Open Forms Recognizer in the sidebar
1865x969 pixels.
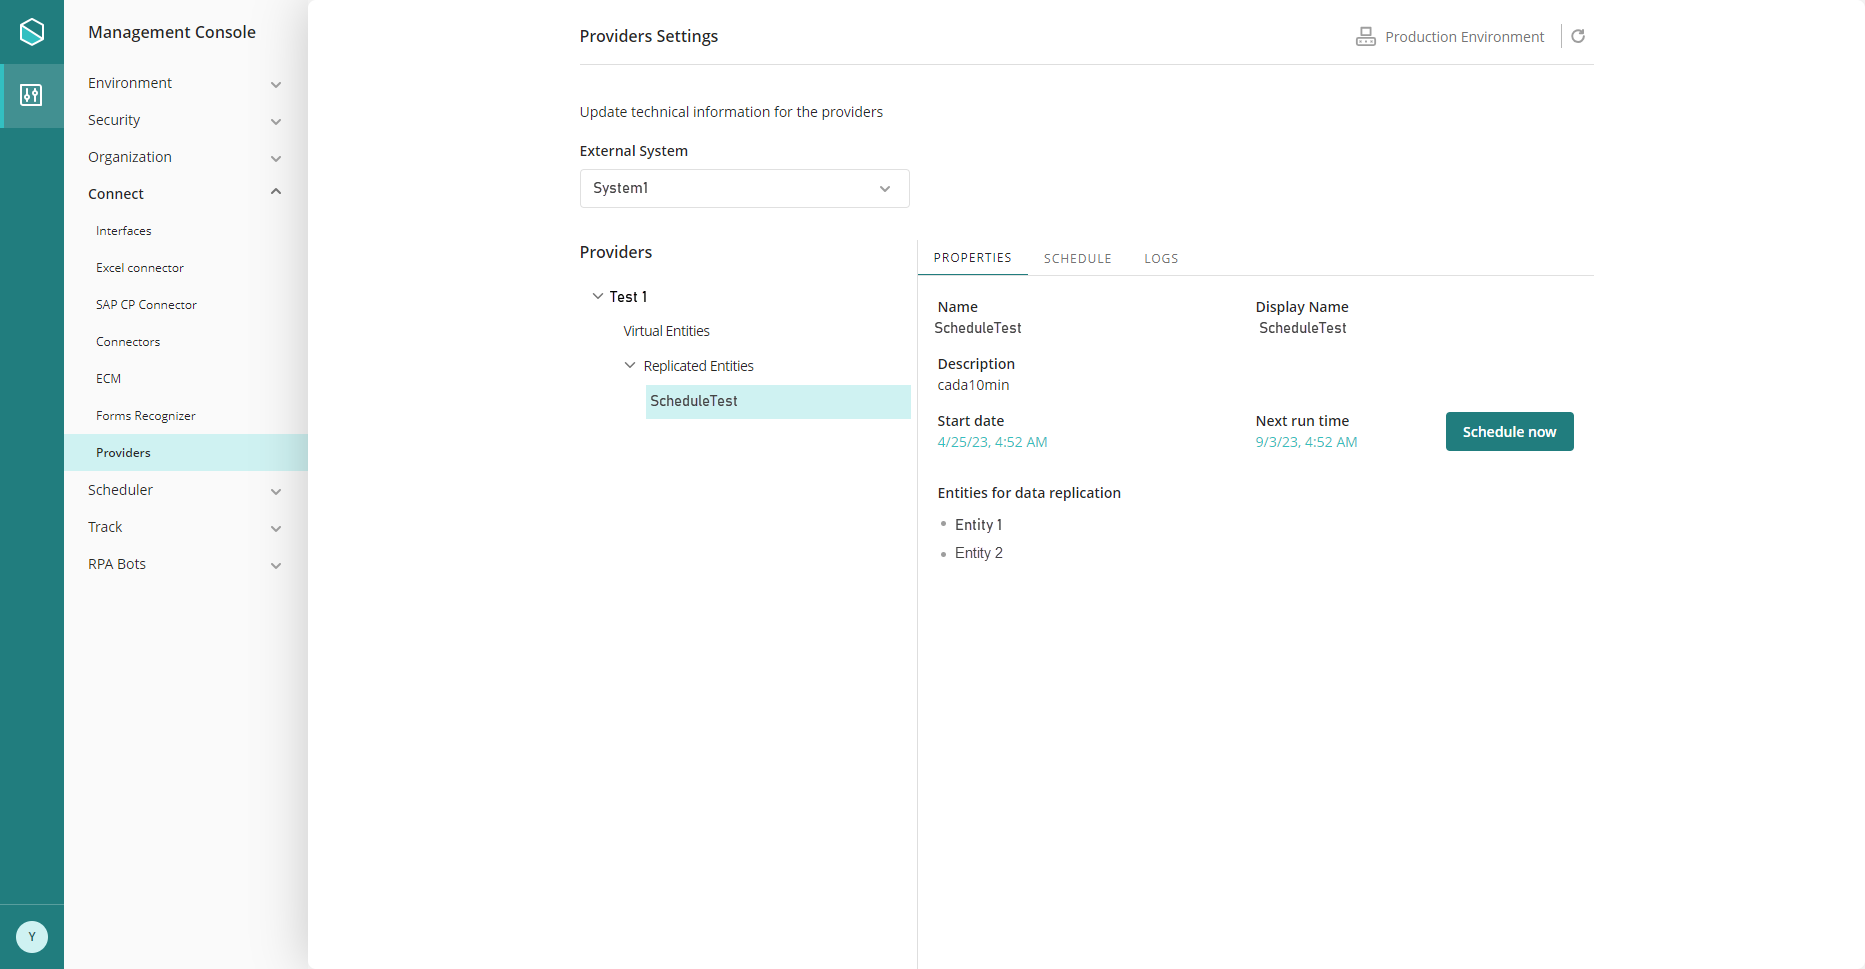[x=146, y=416]
